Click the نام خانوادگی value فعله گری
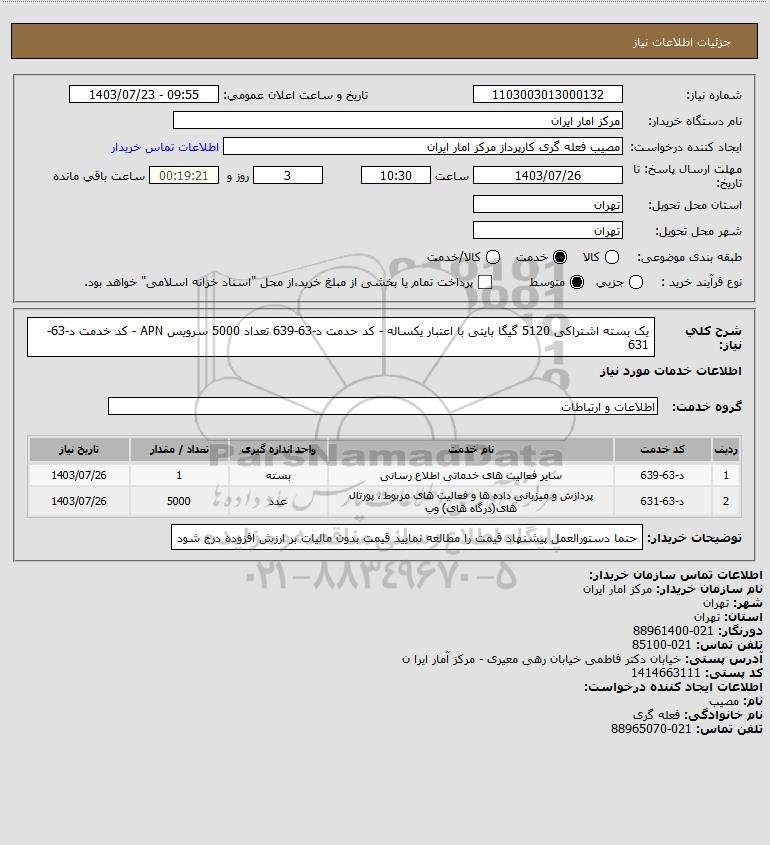The width and height of the screenshot is (770, 845). pos(656,715)
